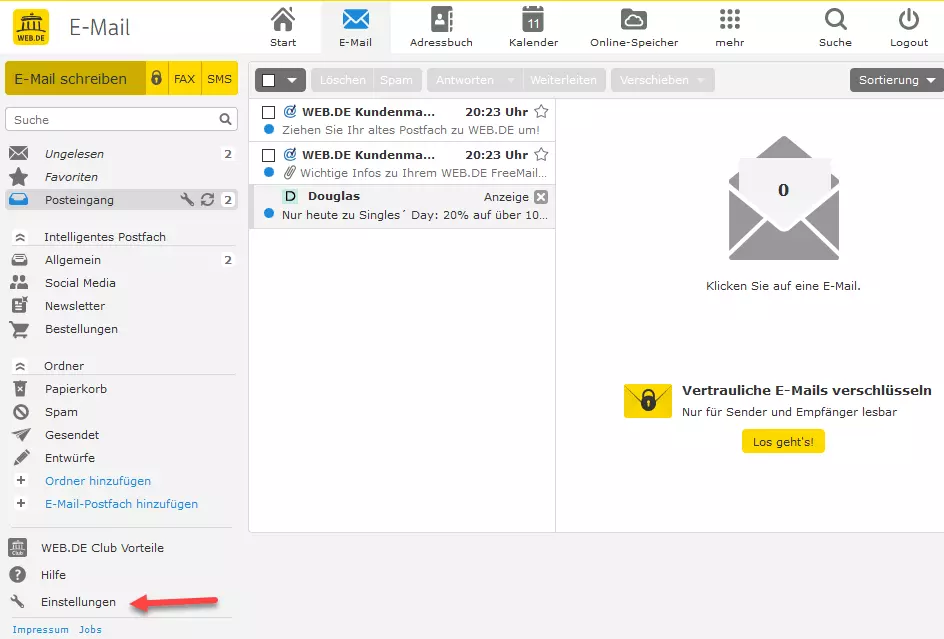944x639 pixels.
Task: Open Hilfe
Action: click(53, 575)
